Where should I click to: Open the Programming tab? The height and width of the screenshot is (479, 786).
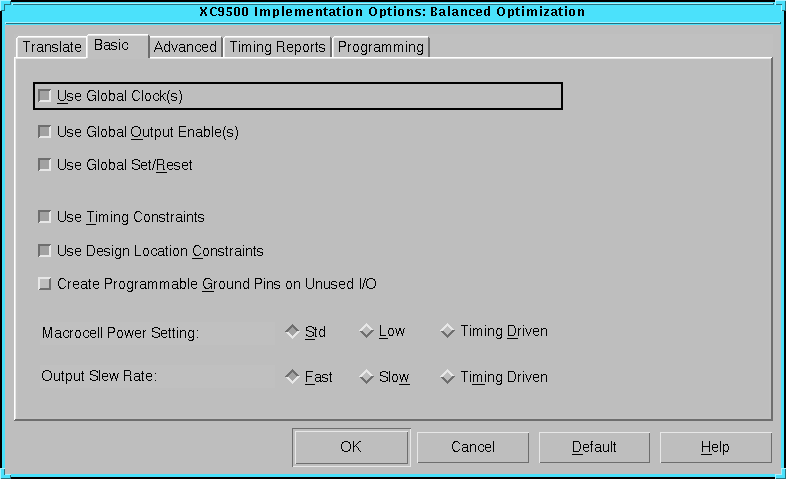[x=380, y=47]
